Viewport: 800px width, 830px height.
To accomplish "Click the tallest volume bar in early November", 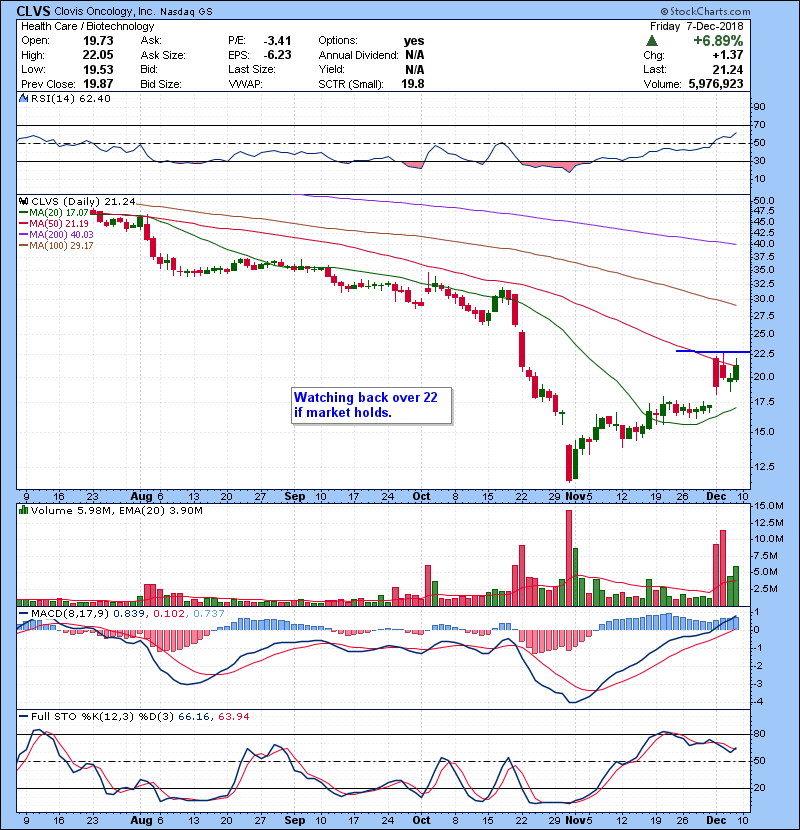I will click(x=569, y=558).
